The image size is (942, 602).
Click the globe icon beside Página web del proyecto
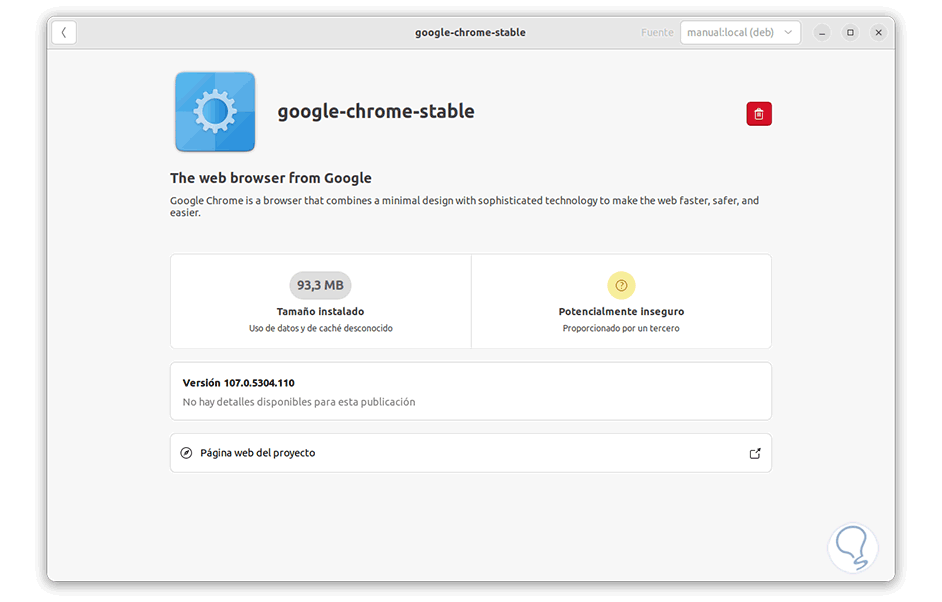click(186, 452)
